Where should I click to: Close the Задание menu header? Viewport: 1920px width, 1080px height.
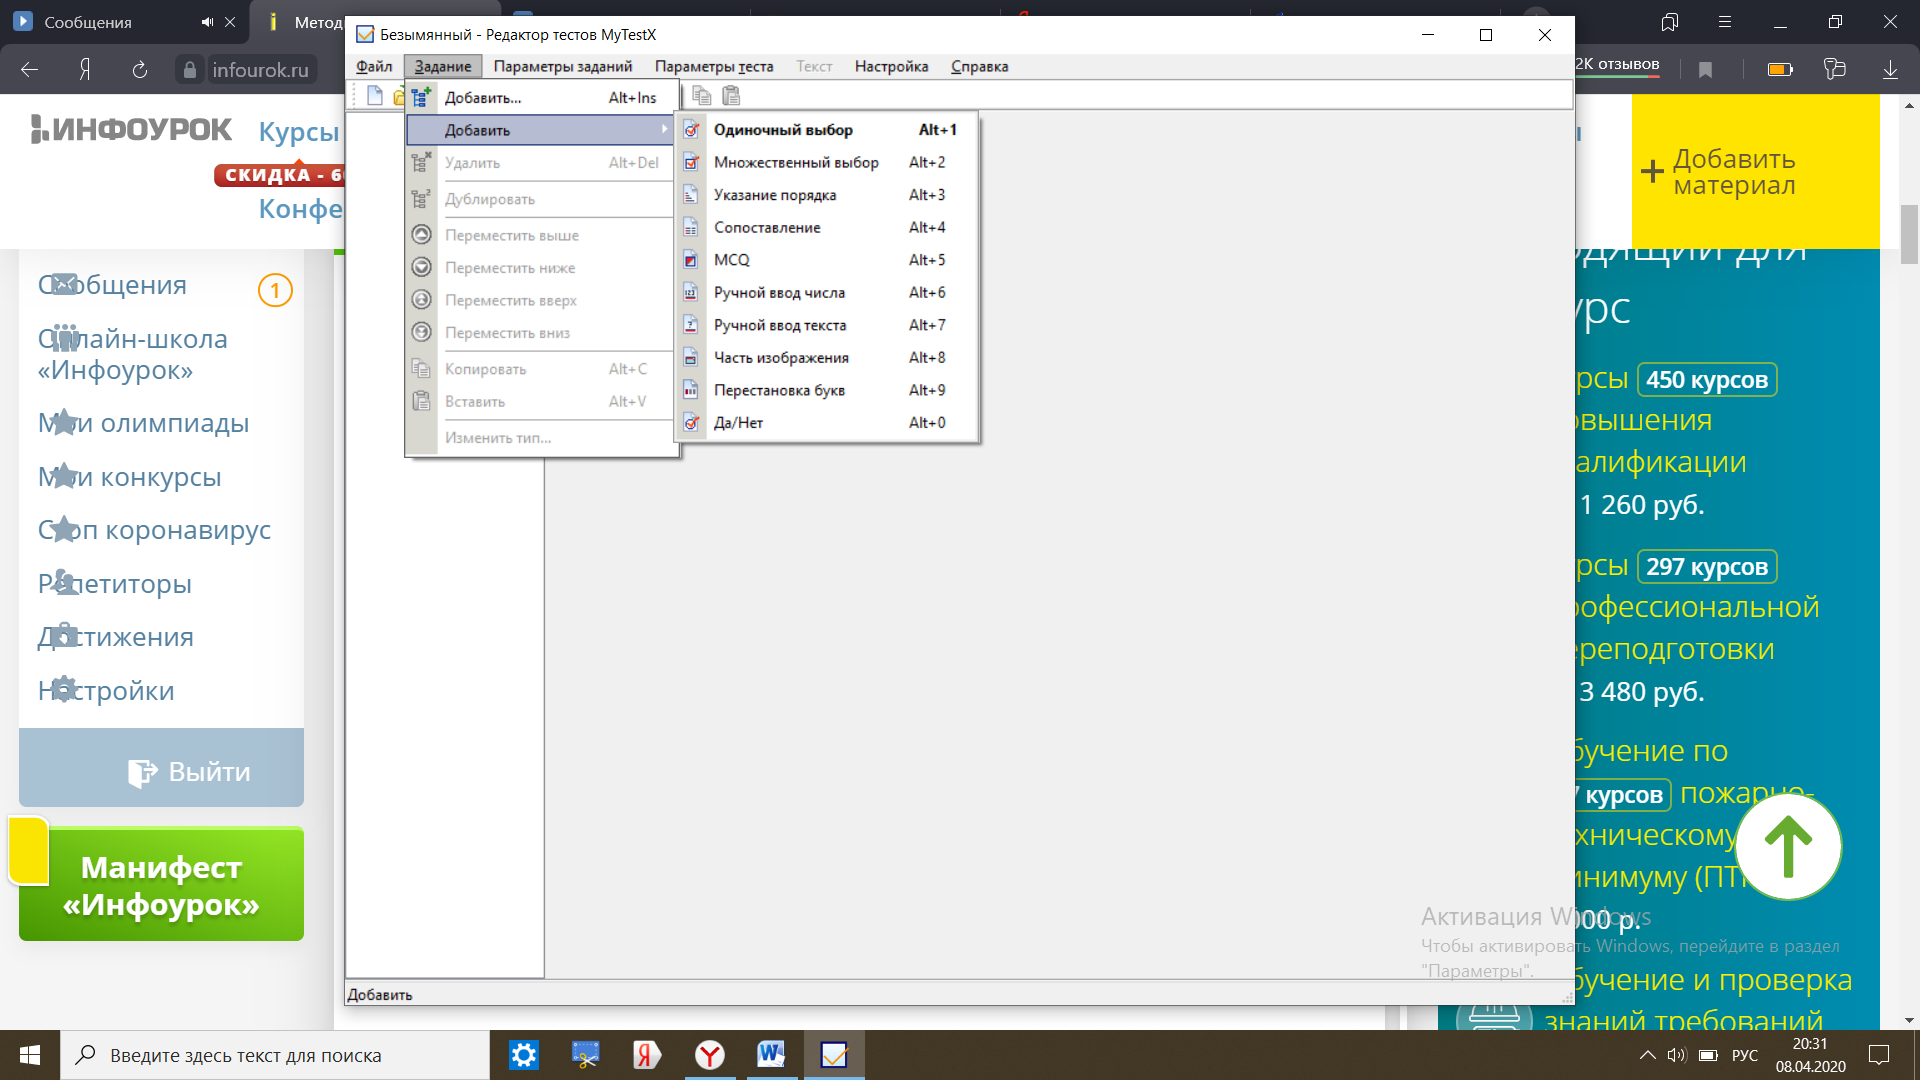point(443,66)
